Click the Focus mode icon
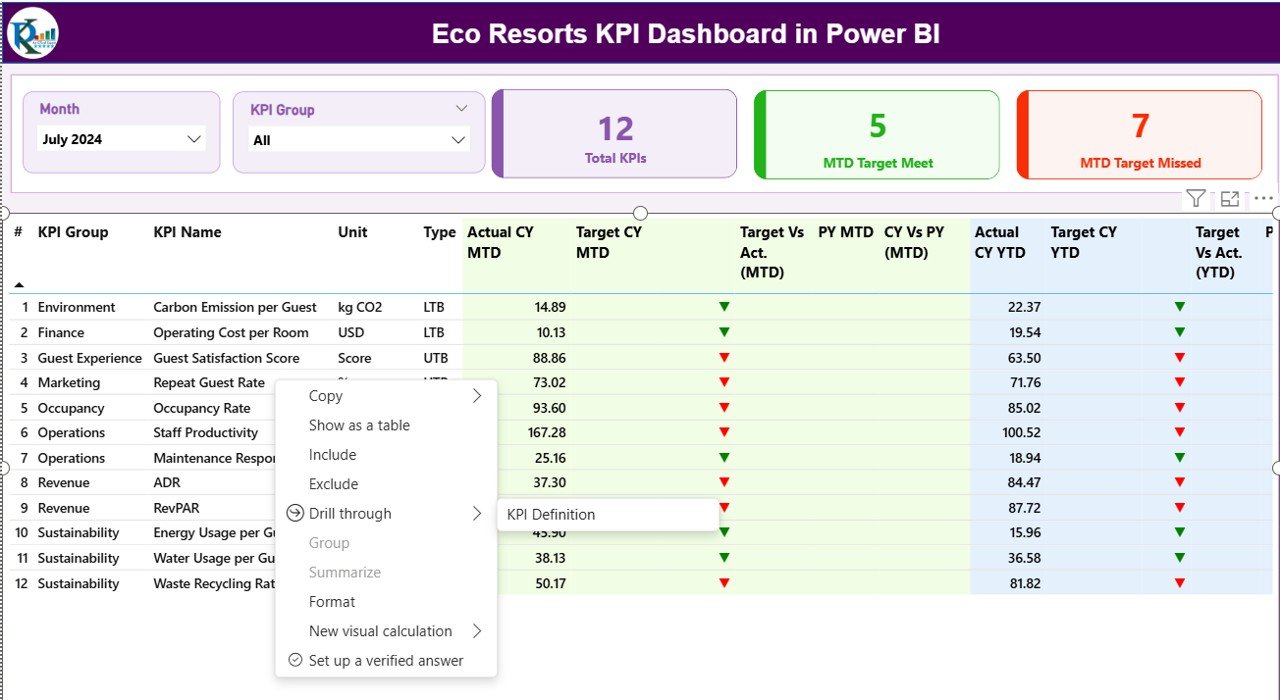This screenshot has height=700, width=1280. pos(1230,198)
